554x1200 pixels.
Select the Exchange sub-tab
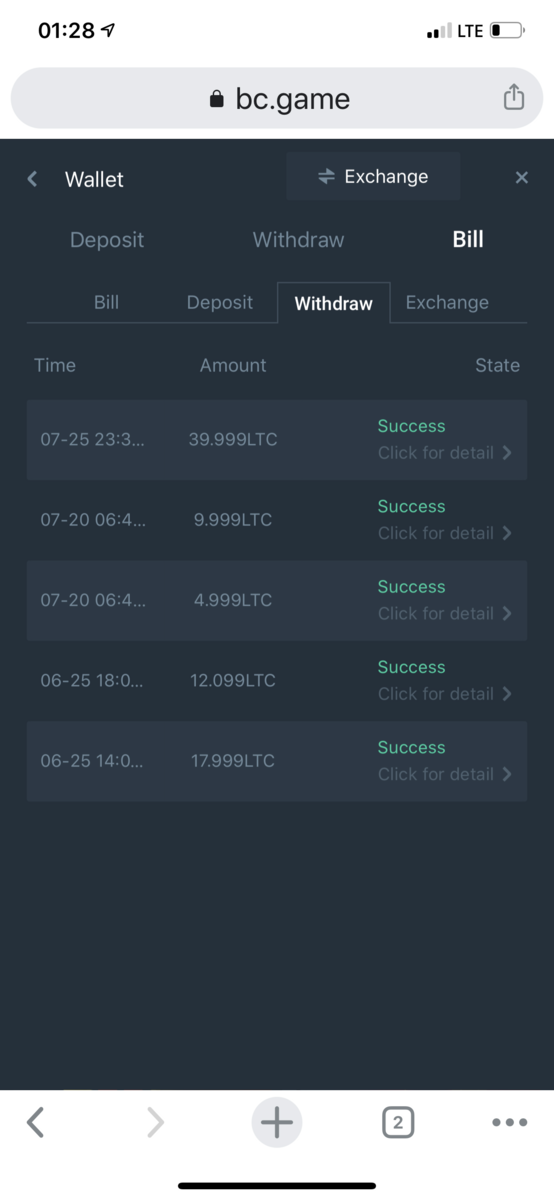(447, 302)
